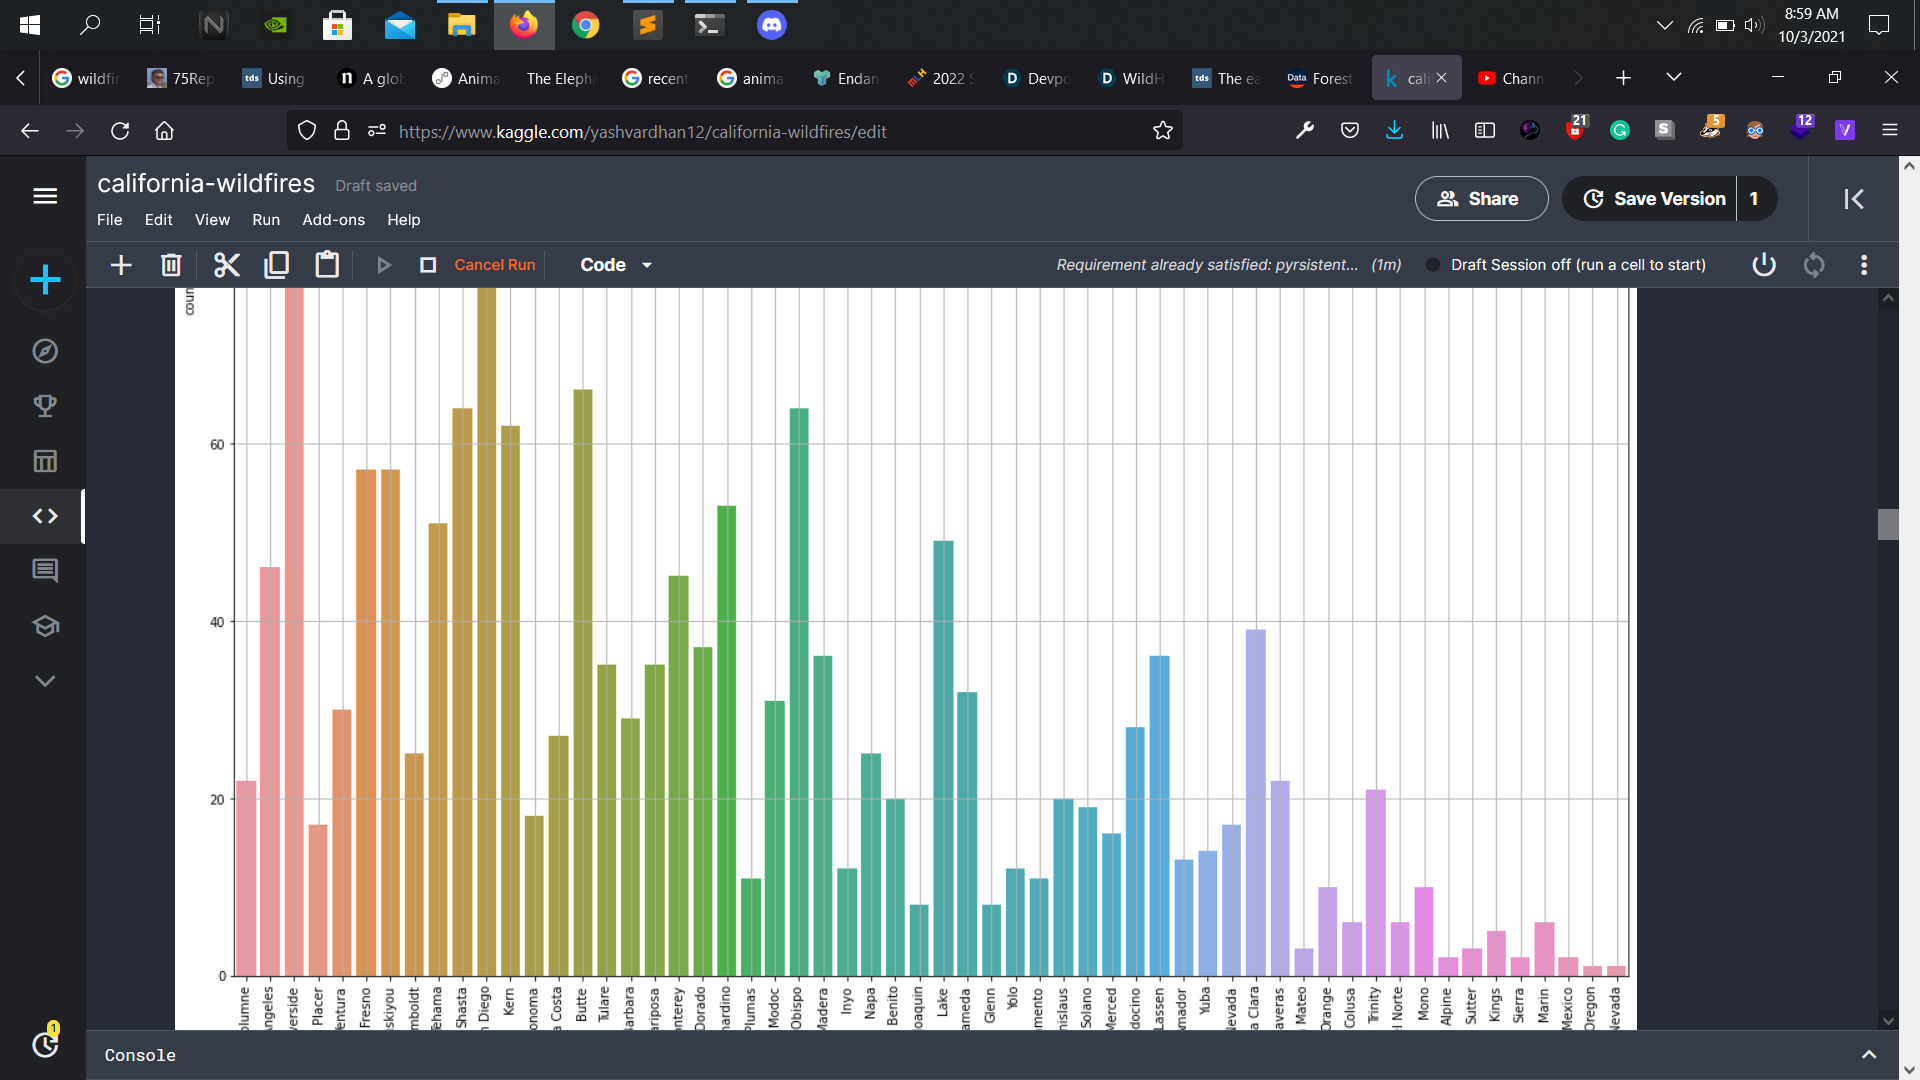Toggle the Kaggle hamburger sidebar menu
This screenshot has width=1920, height=1080.
point(45,196)
